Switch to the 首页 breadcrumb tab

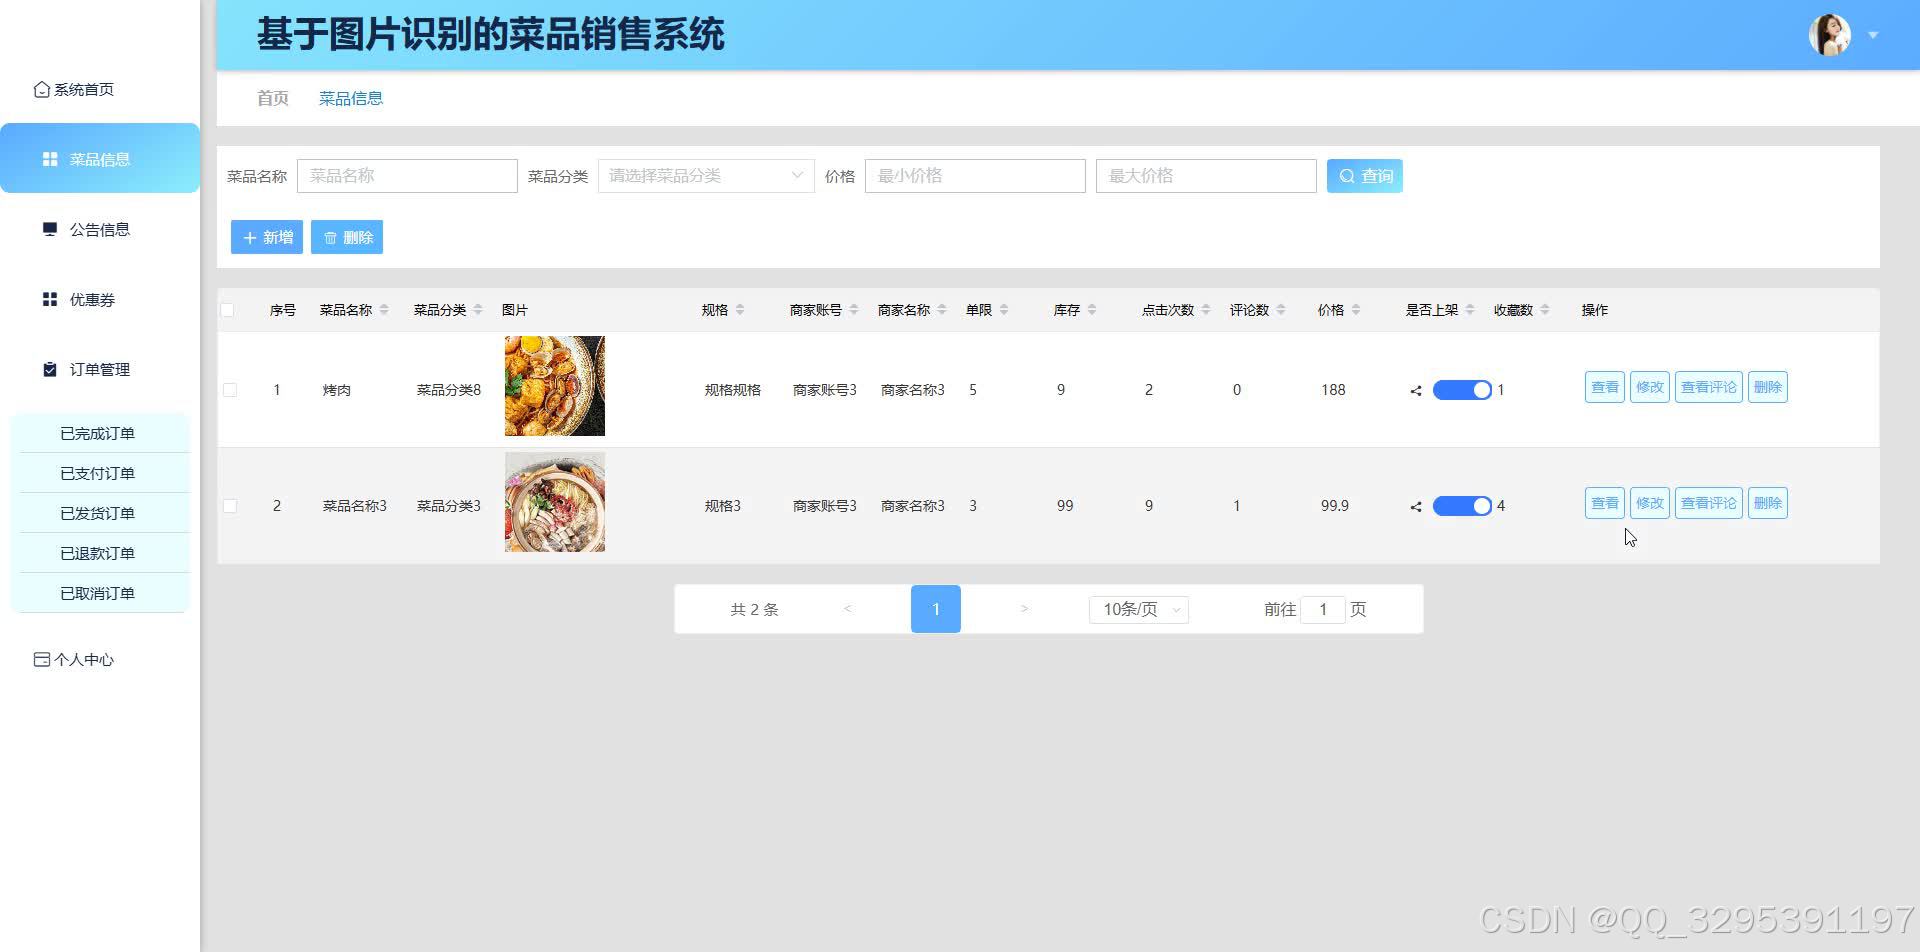271,97
